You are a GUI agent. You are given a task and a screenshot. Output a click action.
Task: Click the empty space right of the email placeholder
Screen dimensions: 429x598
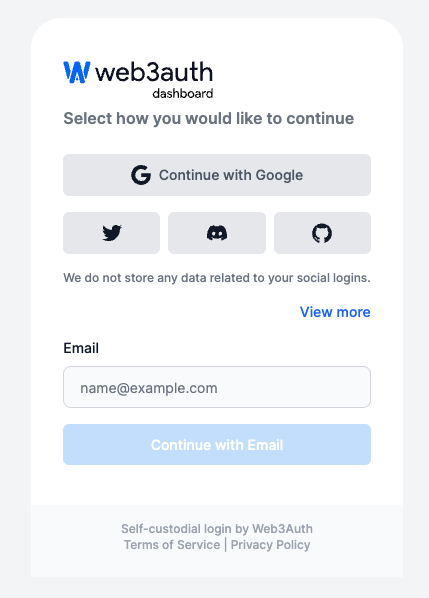coord(292,387)
